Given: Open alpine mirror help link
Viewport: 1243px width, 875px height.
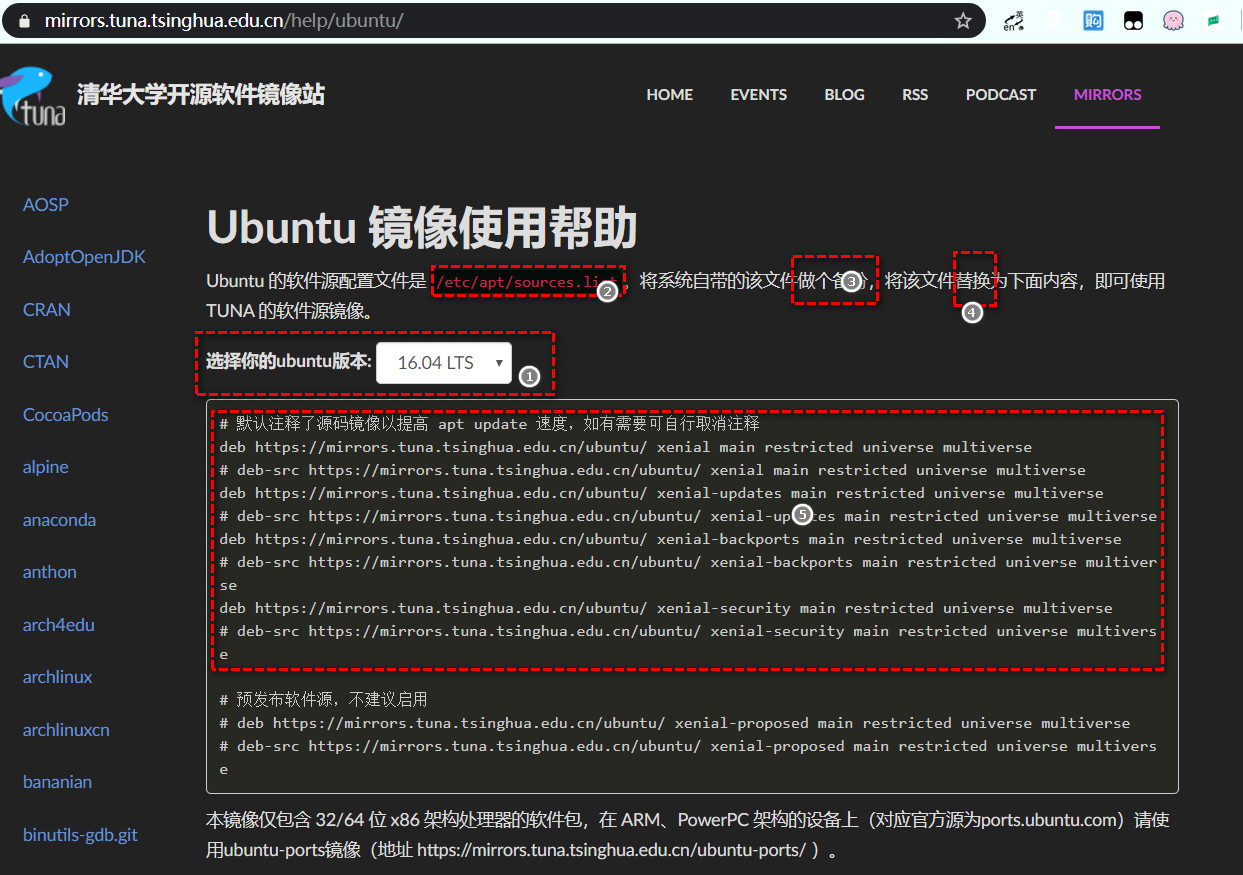Looking at the screenshot, I should 46,467.
